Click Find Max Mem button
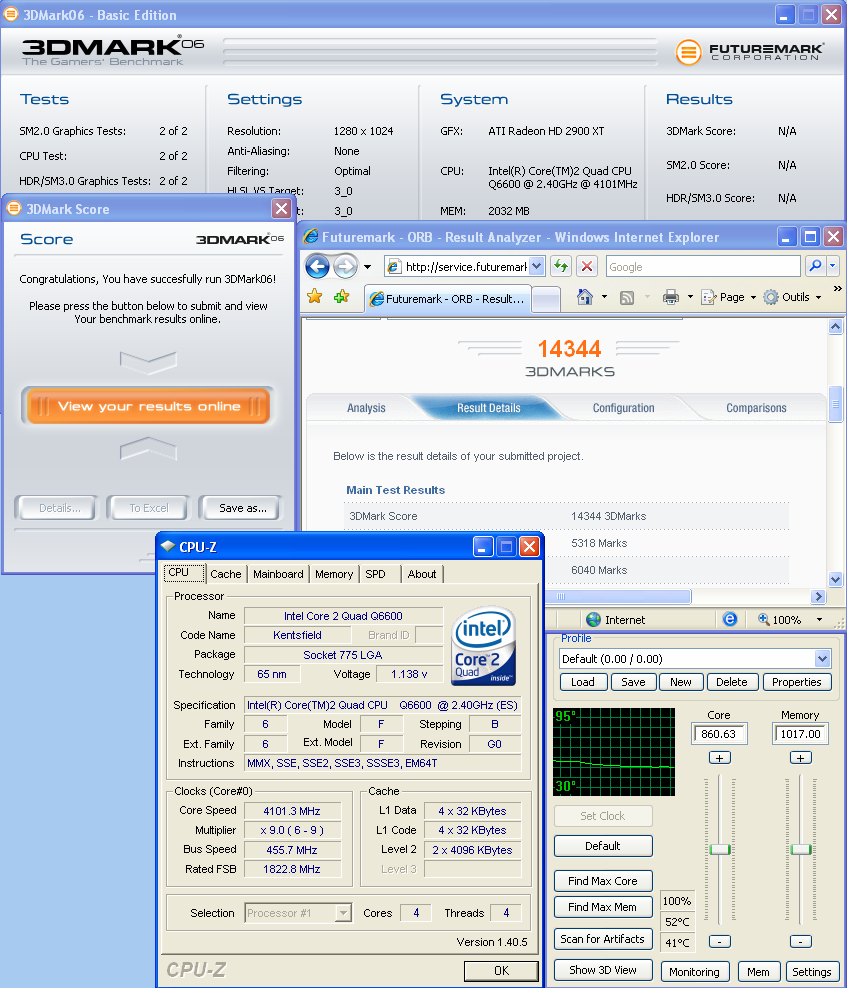847x988 pixels. point(602,907)
